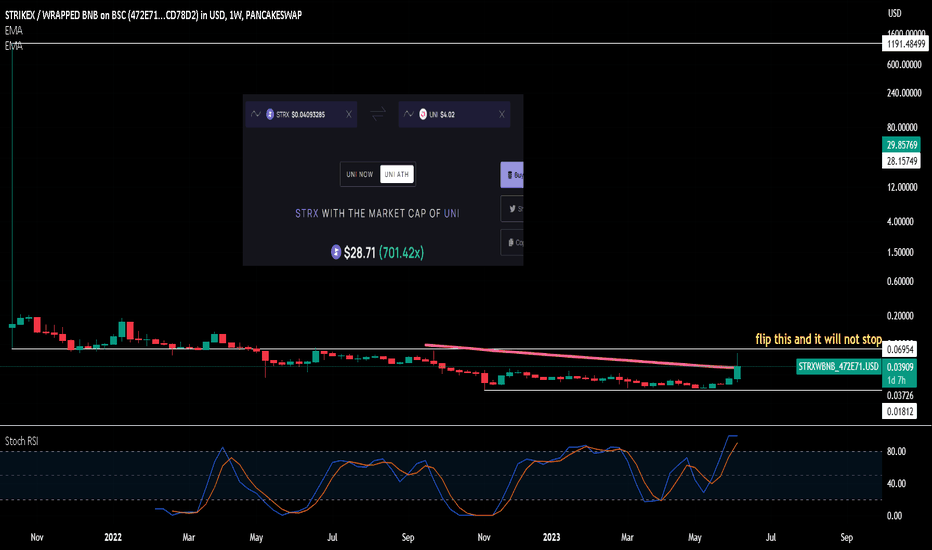This screenshot has width=932, height=550.
Task: Select the UNI ATH option
Action: pos(396,174)
